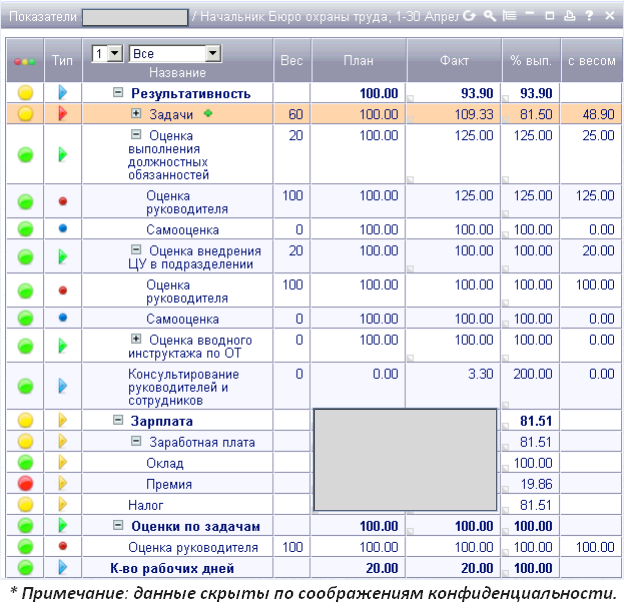
Task: Click the red status ball in the Премия row
Action: tap(25, 483)
